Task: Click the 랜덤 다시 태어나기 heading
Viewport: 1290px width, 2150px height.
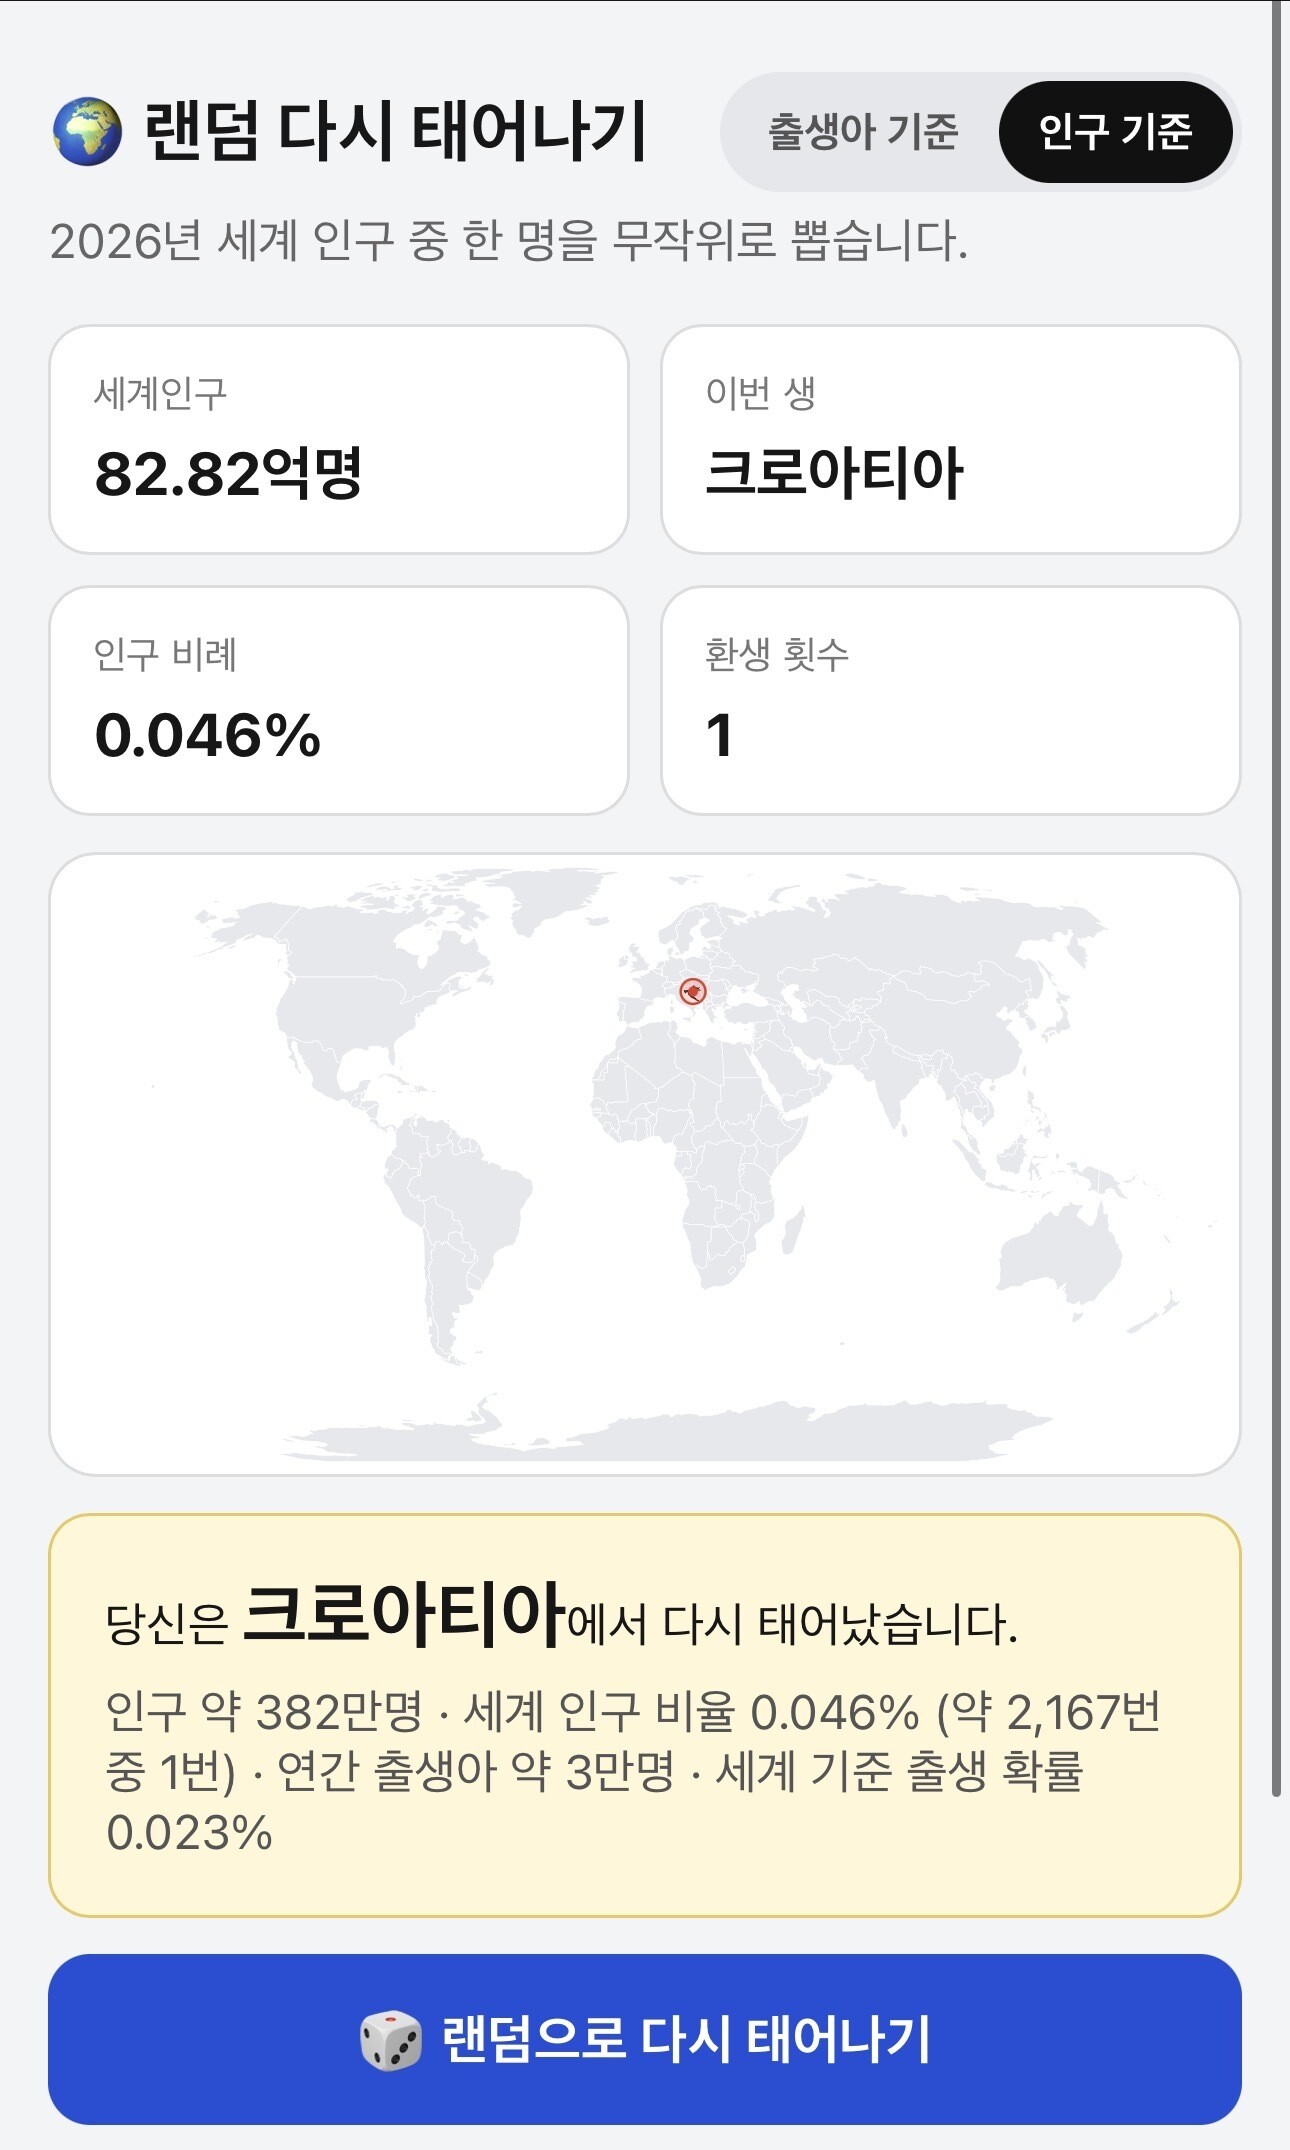Action: [397, 131]
